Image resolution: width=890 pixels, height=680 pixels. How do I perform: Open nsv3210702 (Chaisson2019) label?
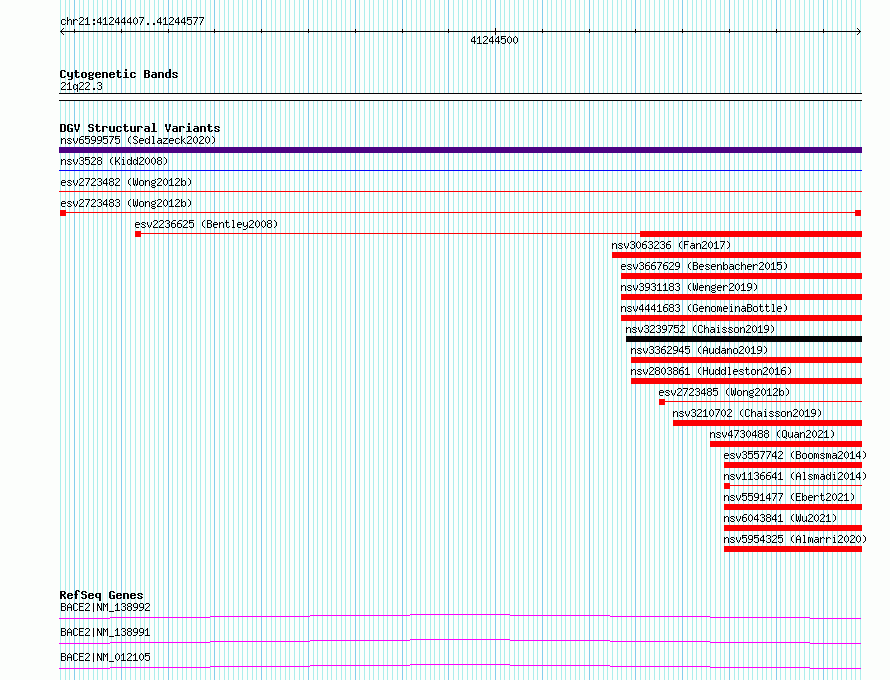tap(747, 413)
